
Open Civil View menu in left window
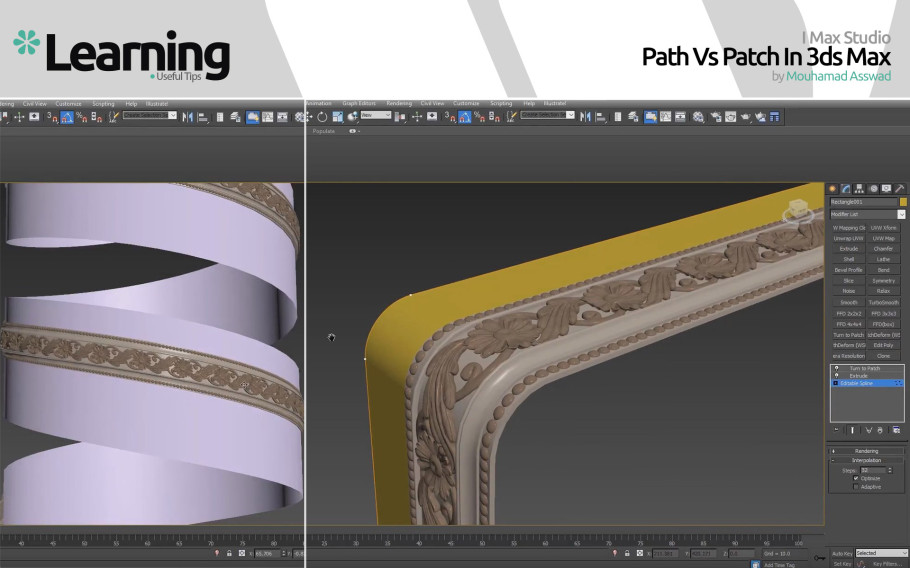coord(35,104)
